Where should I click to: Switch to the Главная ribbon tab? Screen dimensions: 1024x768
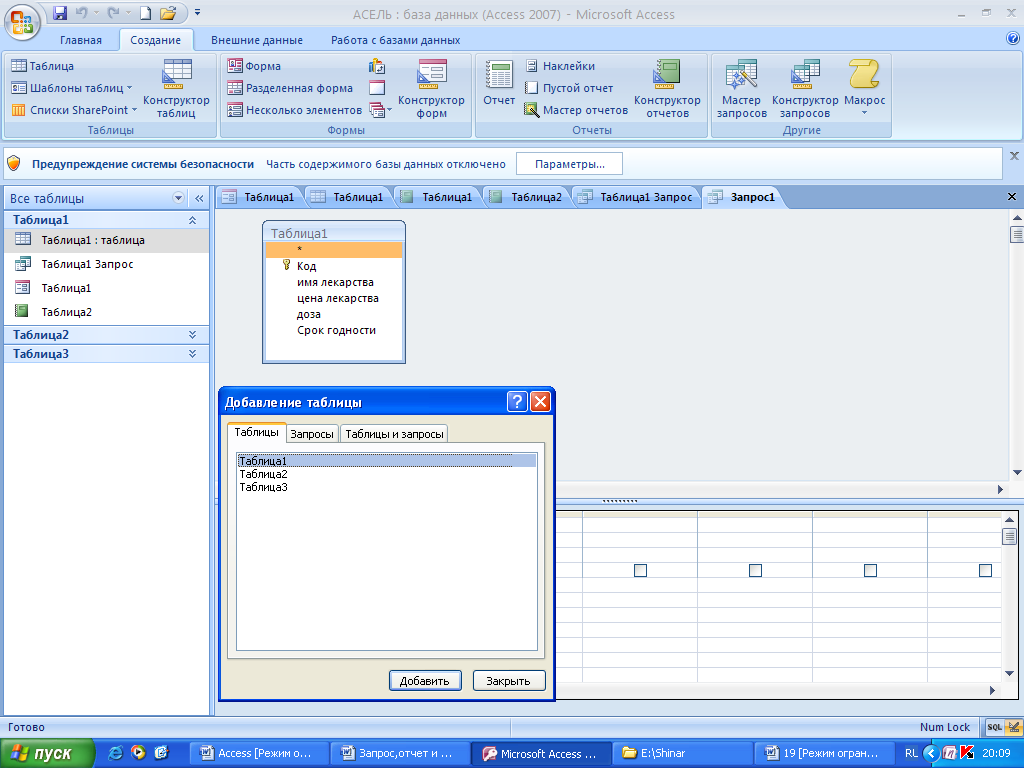(81, 40)
